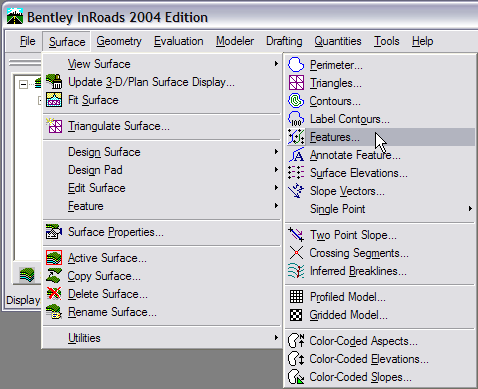Expand the Design Pad submenu arrow
This screenshot has height=389, width=478.
[x=276, y=170]
